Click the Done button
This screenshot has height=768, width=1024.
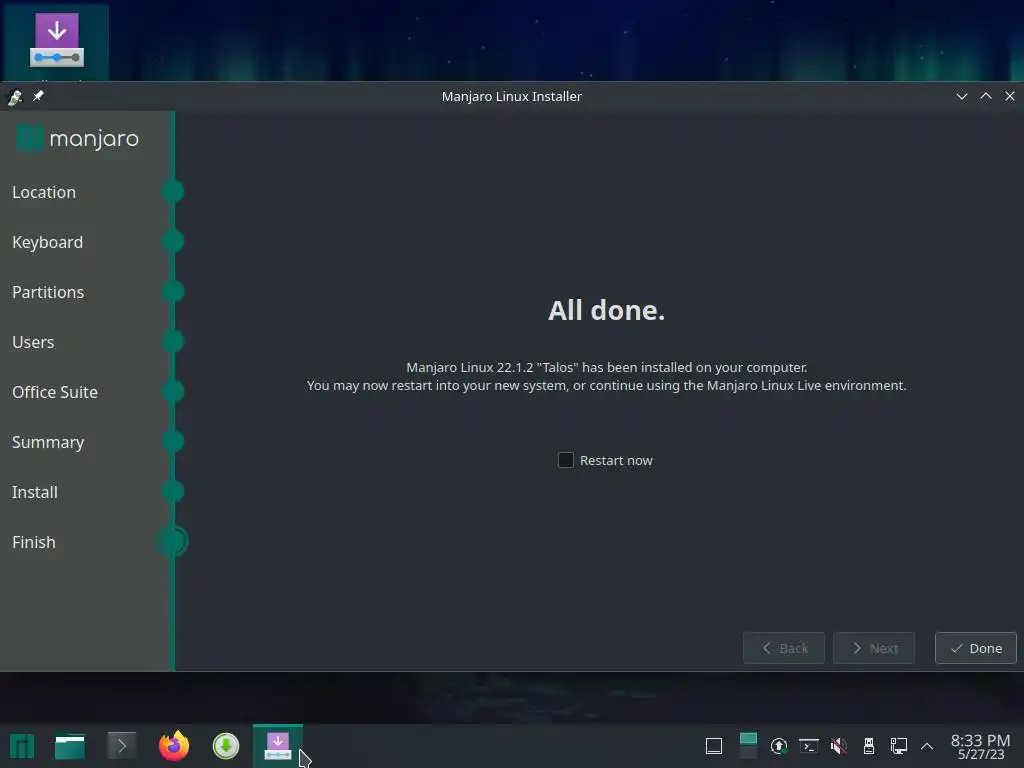[976, 648]
